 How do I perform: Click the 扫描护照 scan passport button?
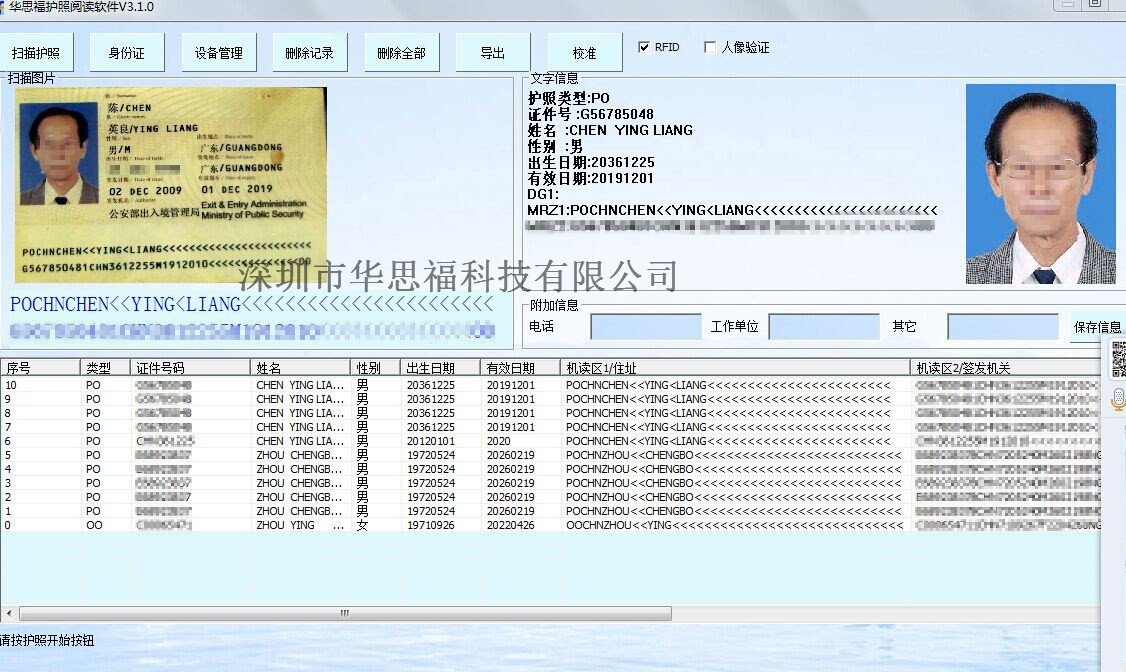(x=36, y=52)
